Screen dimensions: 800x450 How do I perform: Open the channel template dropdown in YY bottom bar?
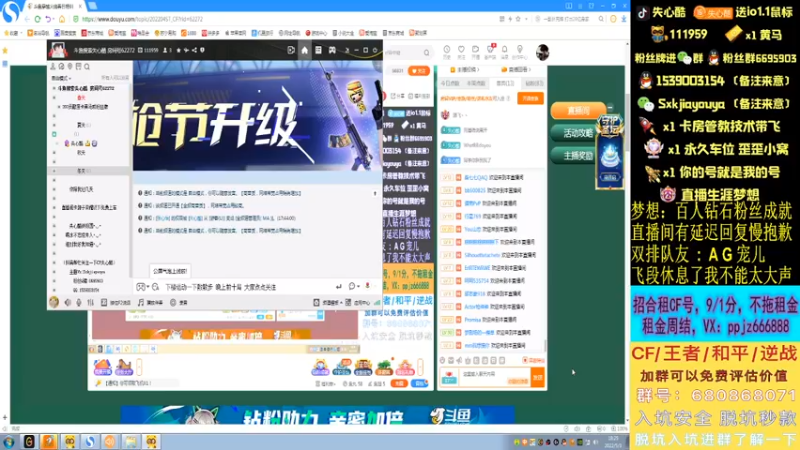[x=327, y=303]
